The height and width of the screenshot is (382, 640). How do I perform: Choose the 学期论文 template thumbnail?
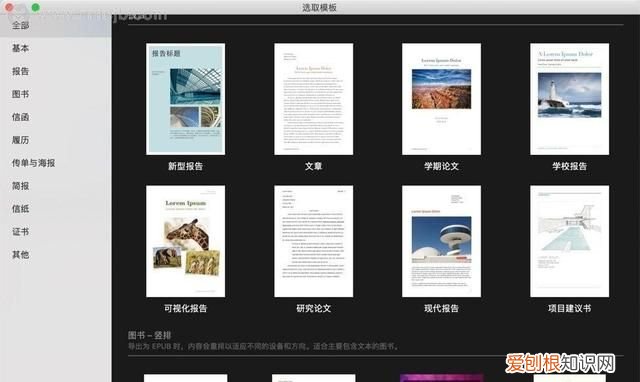441,99
